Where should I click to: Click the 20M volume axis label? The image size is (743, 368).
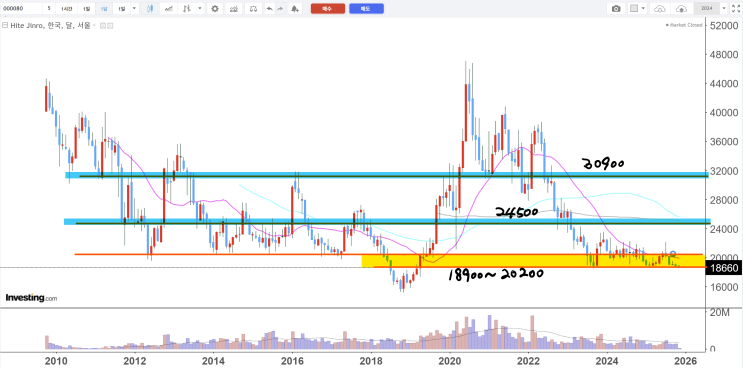click(719, 313)
